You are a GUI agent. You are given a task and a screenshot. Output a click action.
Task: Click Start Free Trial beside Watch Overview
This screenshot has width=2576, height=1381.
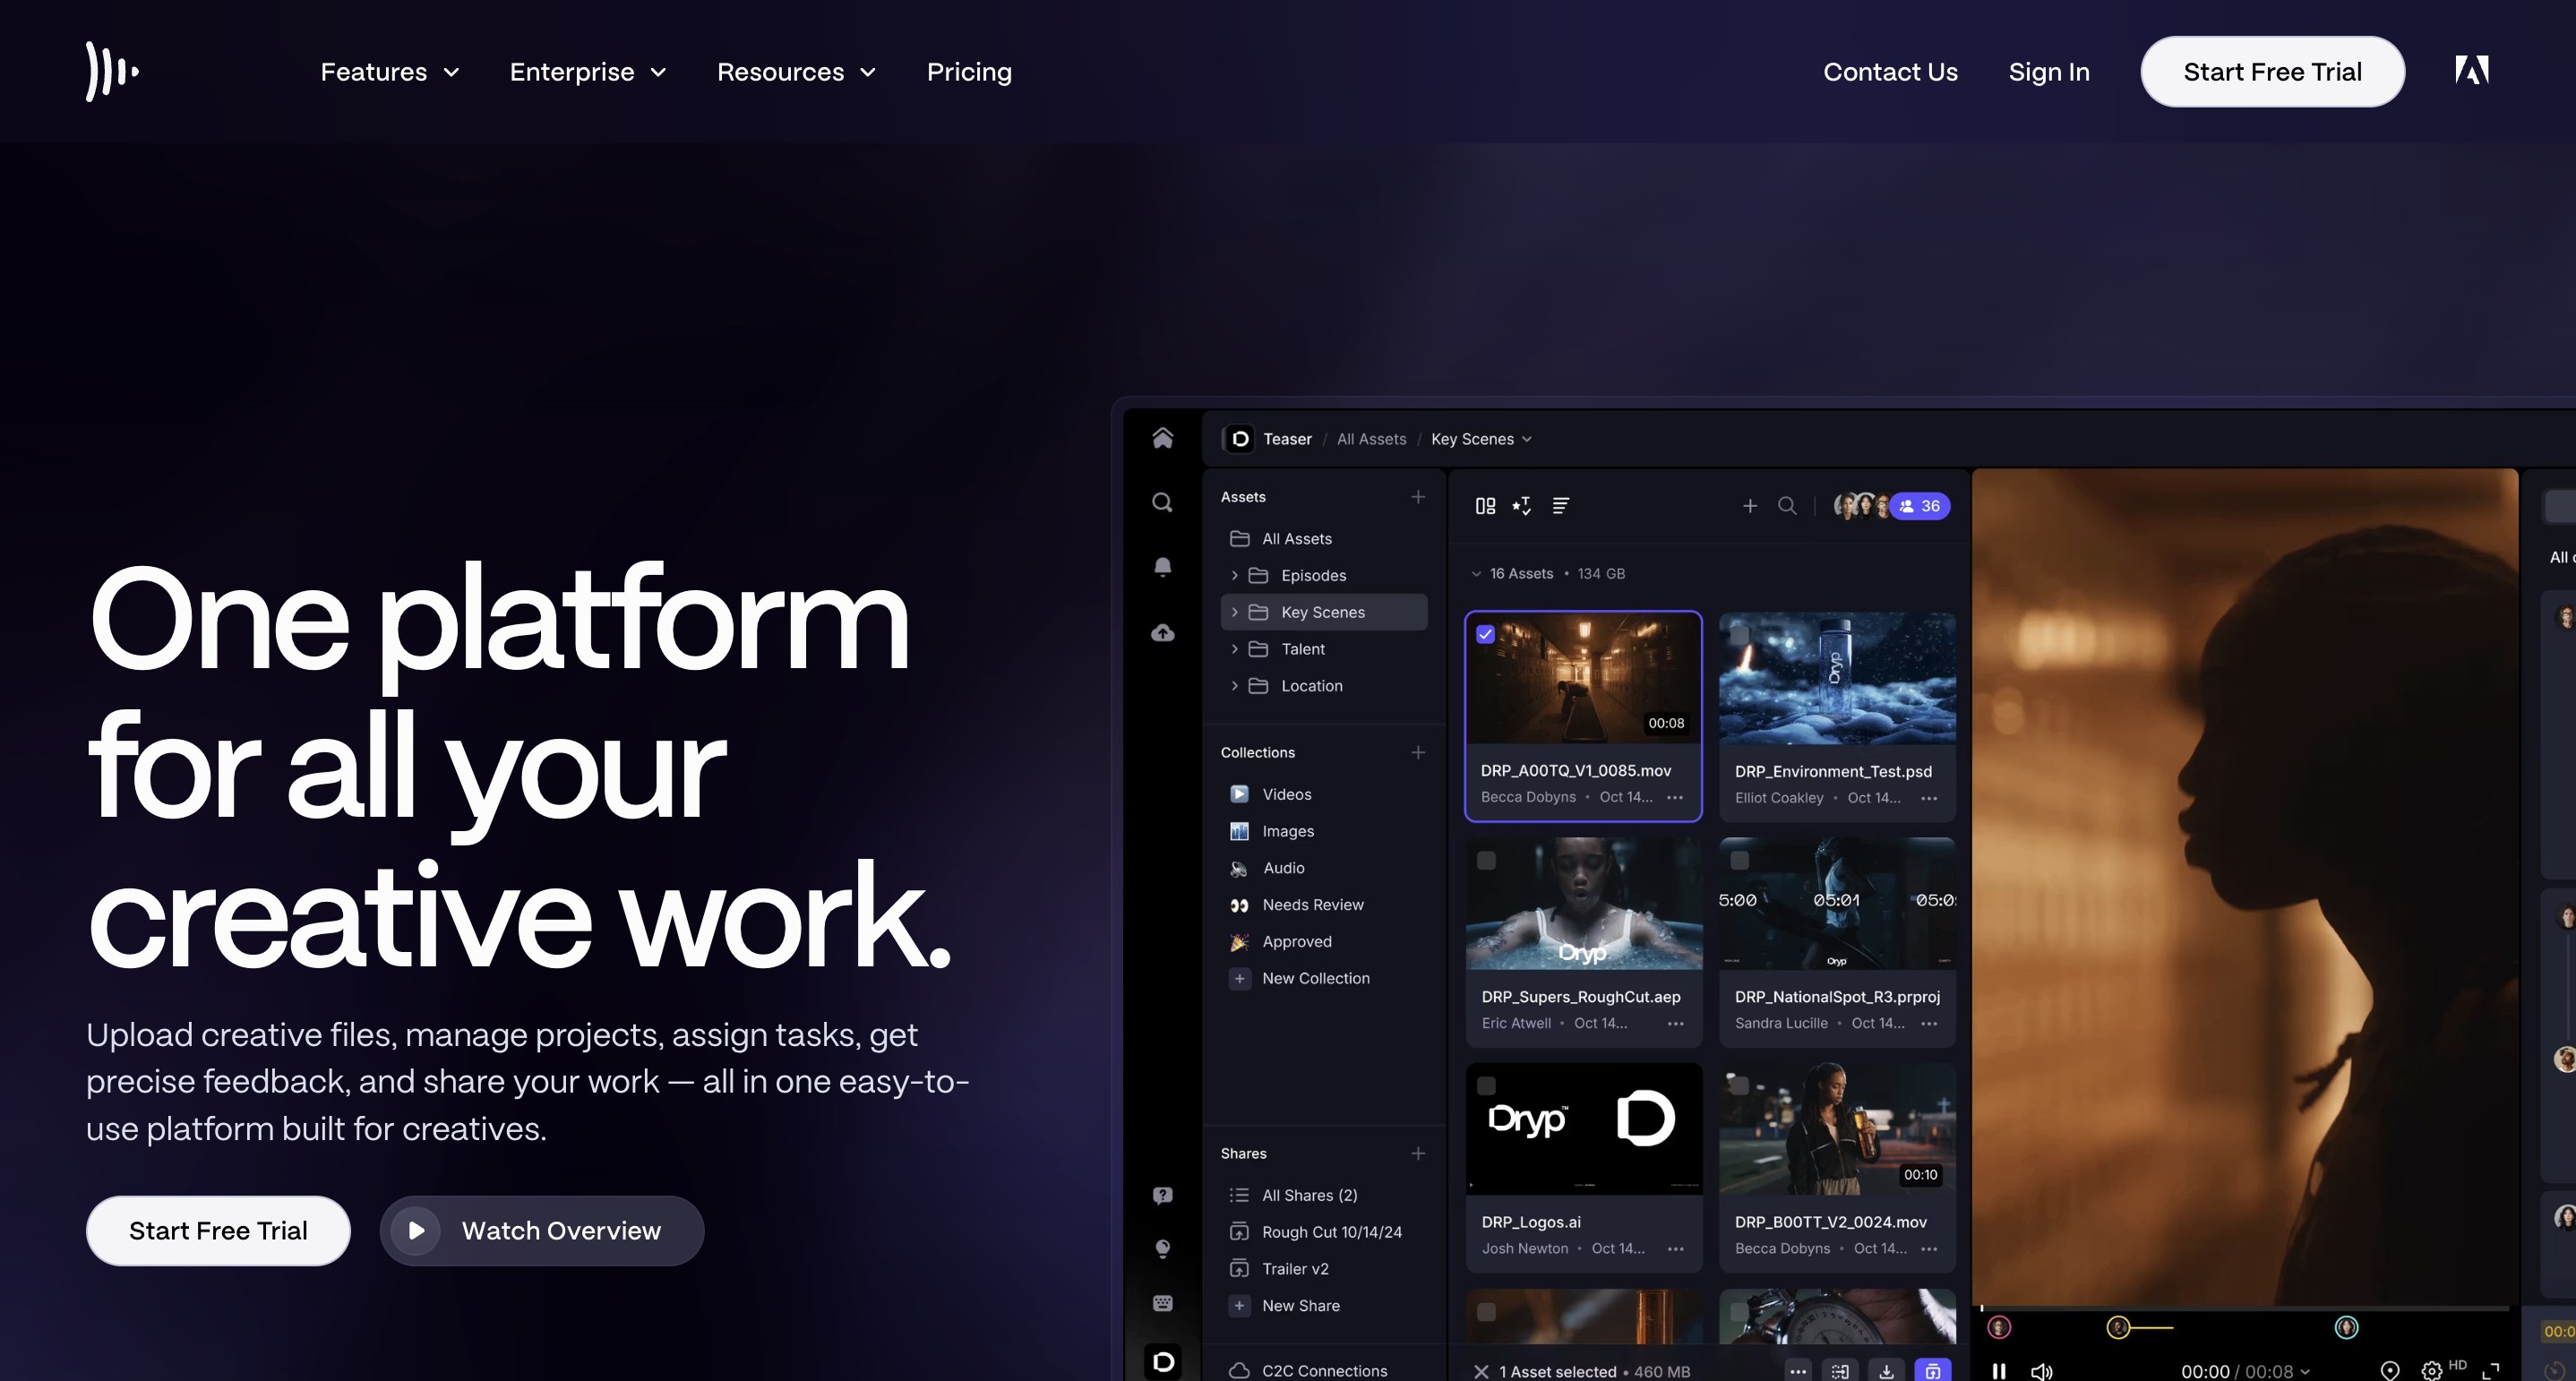(x=218, y=1231)
